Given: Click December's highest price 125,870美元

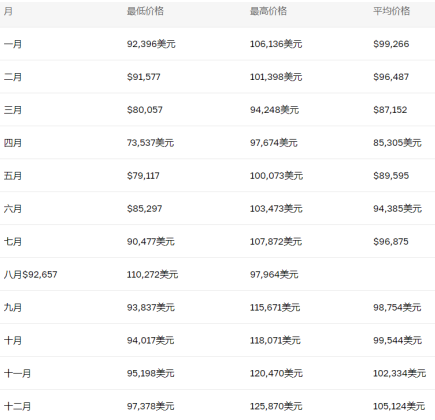Looking at the screenshot, I should tap(276, 406).
